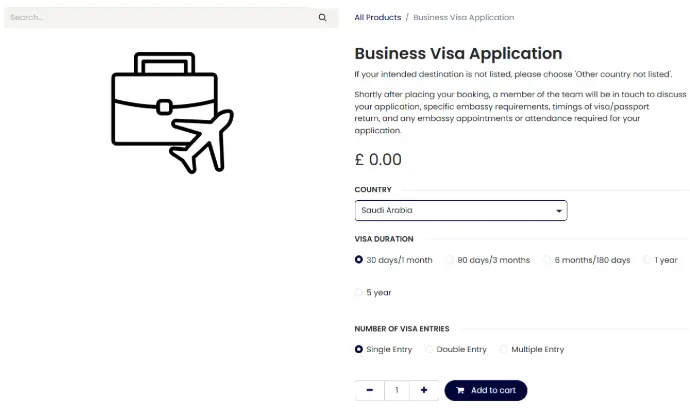Choose 5 year visa duration
690x419 pixels.
point(359,293)
